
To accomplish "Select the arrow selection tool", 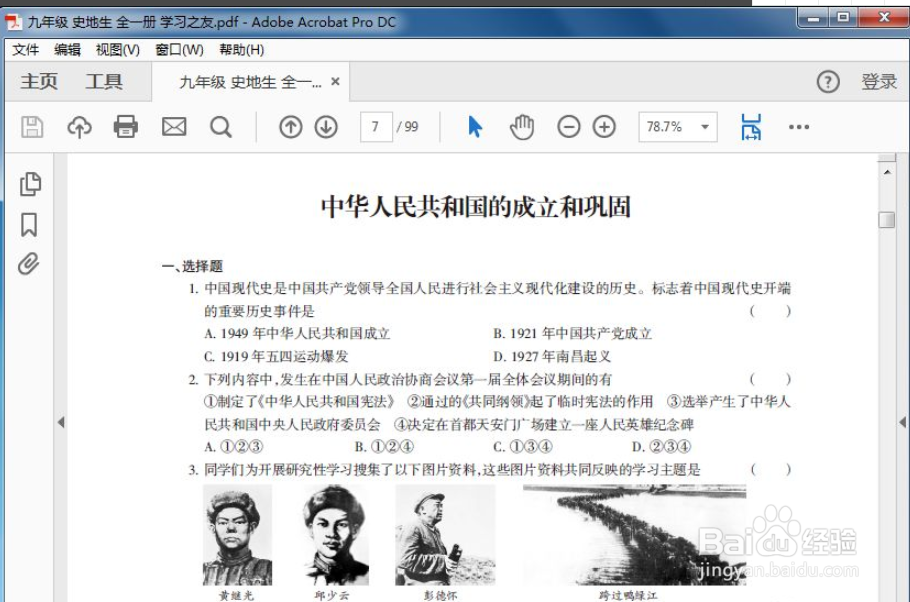I will point(475,126).
